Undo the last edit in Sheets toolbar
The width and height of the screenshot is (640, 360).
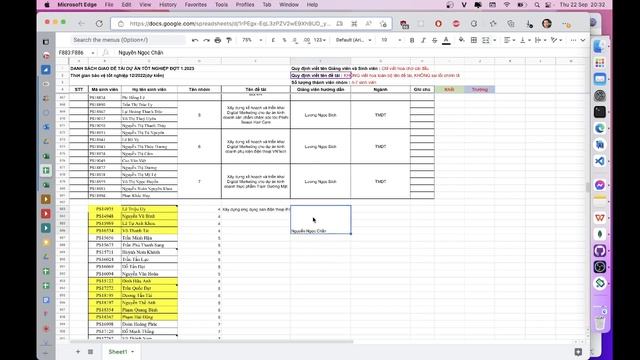pos(195,40)
